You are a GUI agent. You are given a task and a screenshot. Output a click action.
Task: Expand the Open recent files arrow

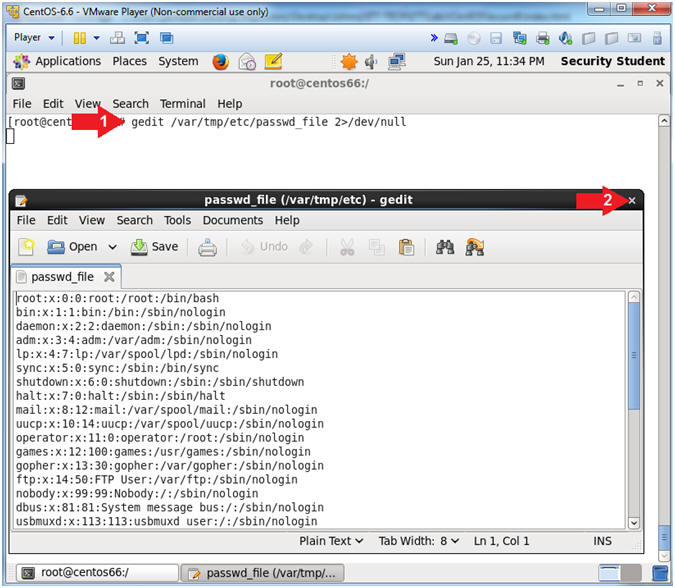(x=112, y=247)
